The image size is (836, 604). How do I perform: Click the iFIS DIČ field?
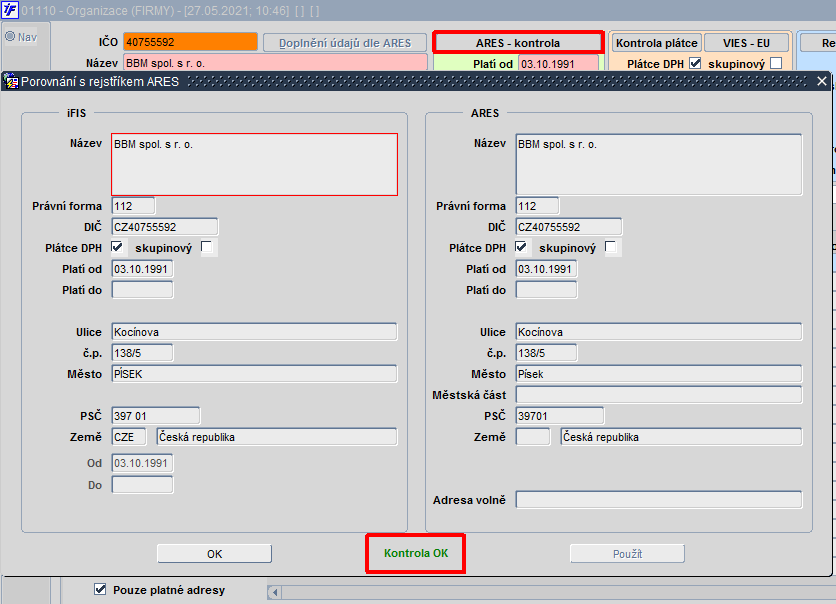pos(165,227)
